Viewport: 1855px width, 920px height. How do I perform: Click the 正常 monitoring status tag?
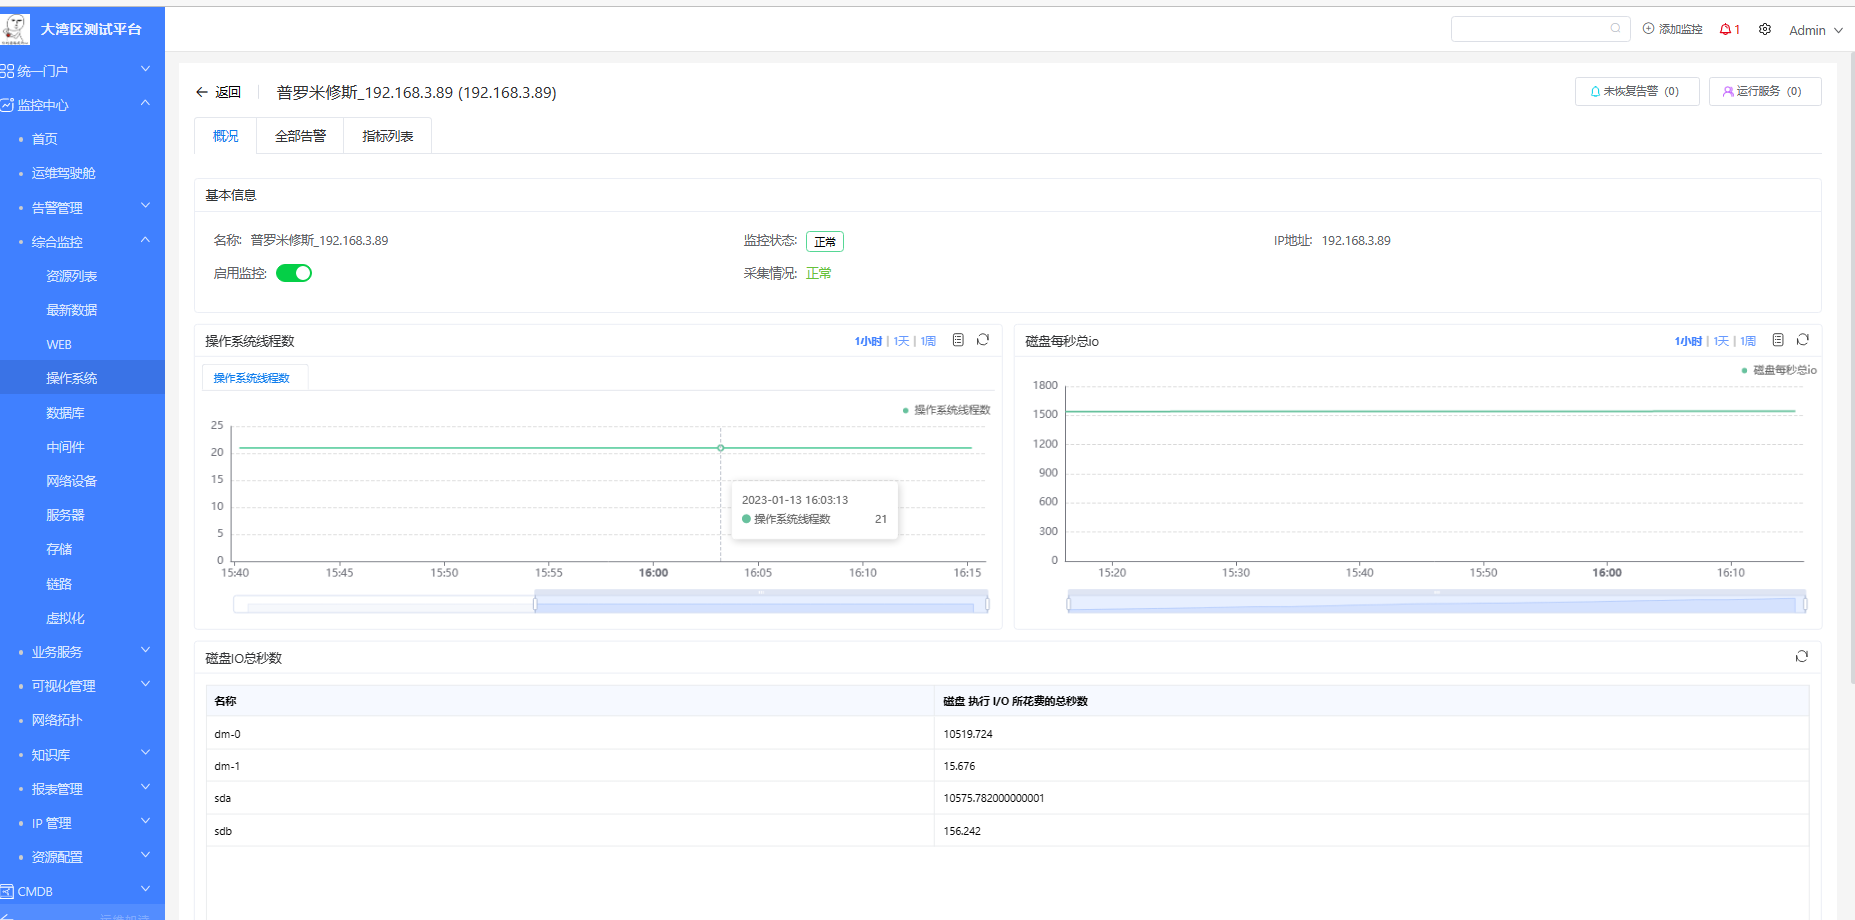[x=825, y=241]
